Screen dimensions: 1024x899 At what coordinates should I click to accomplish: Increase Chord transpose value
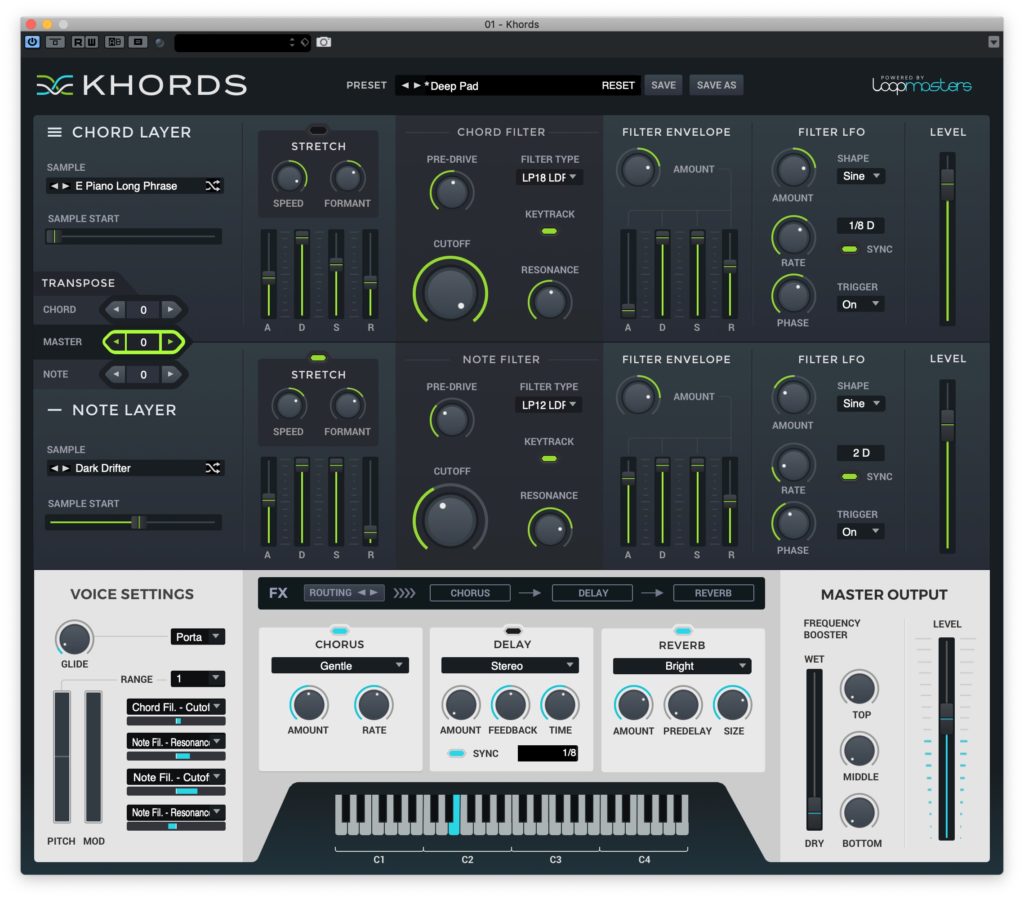click(170, 309)
